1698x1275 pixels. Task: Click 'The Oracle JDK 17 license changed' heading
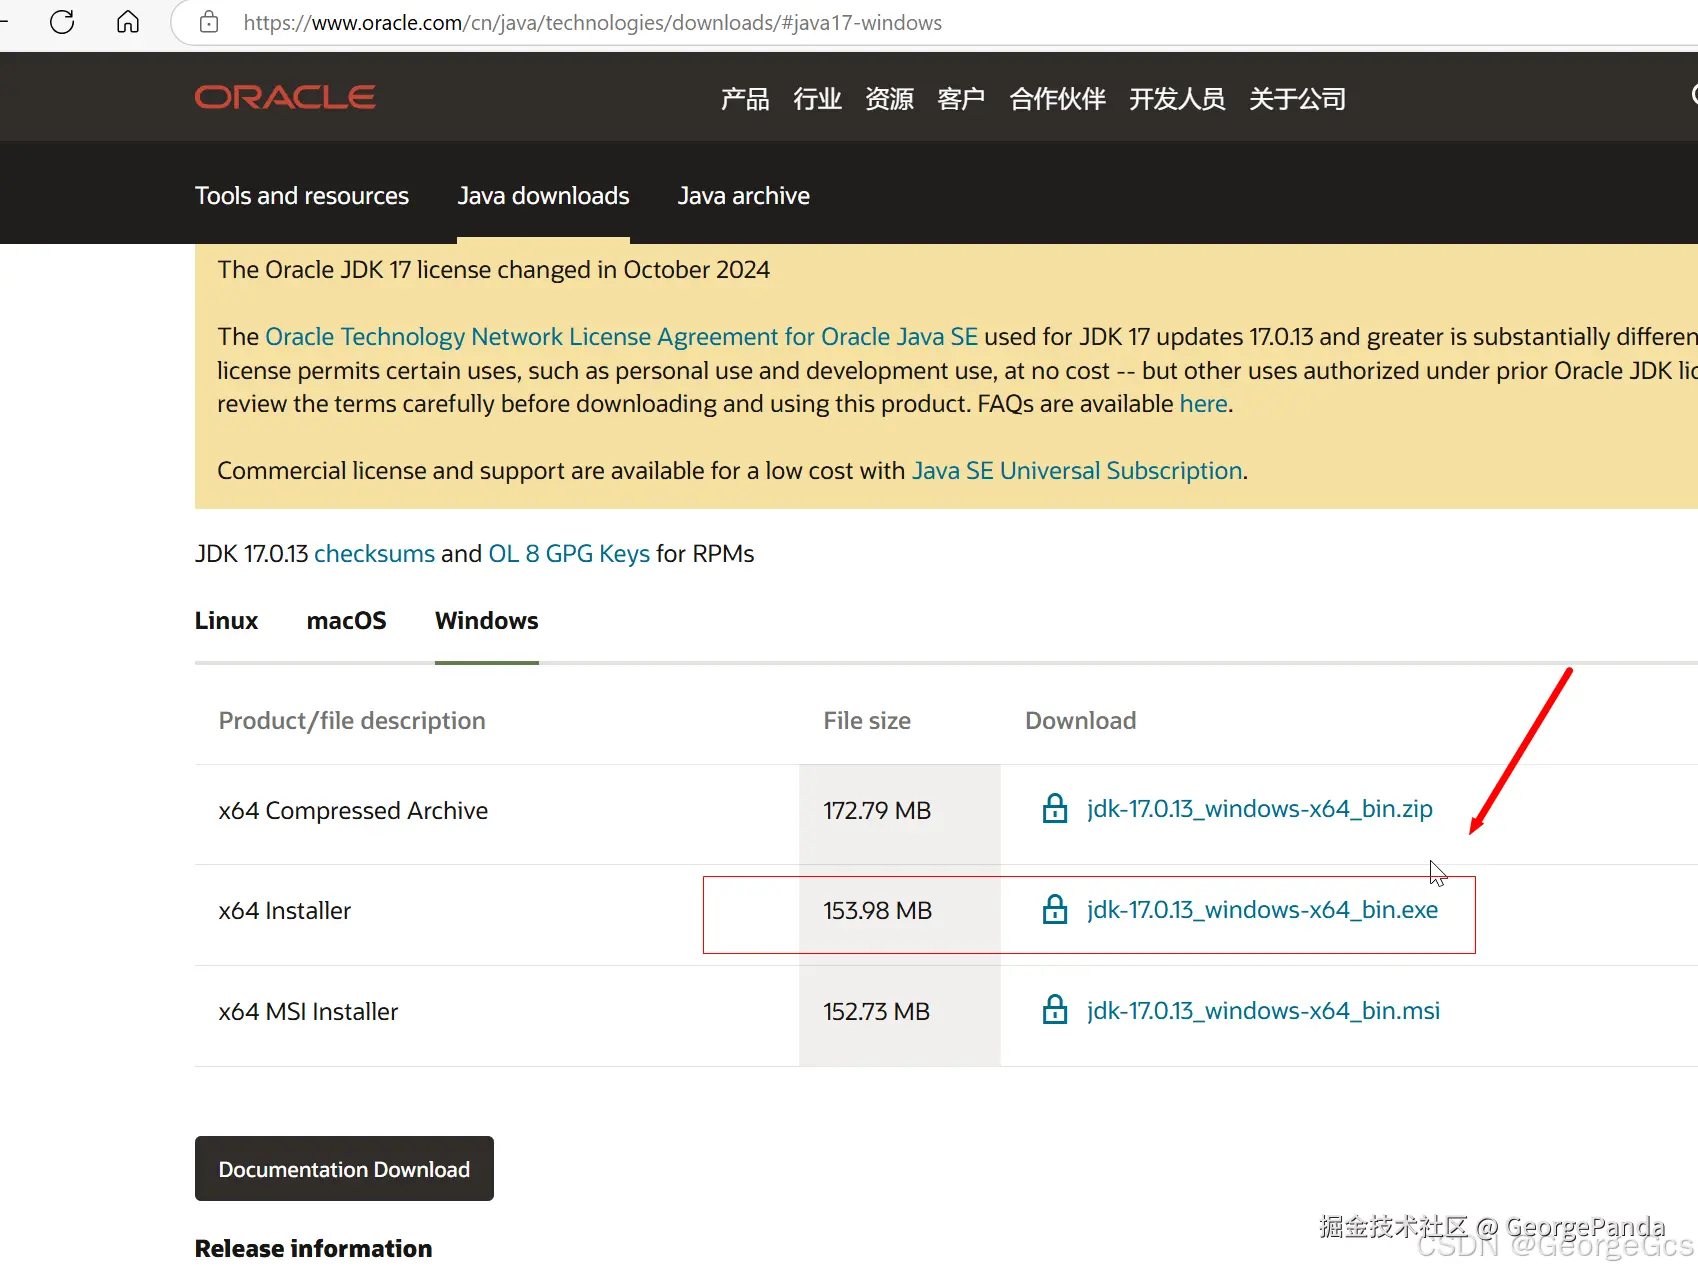pyautogui.click(x=494, y=270)
